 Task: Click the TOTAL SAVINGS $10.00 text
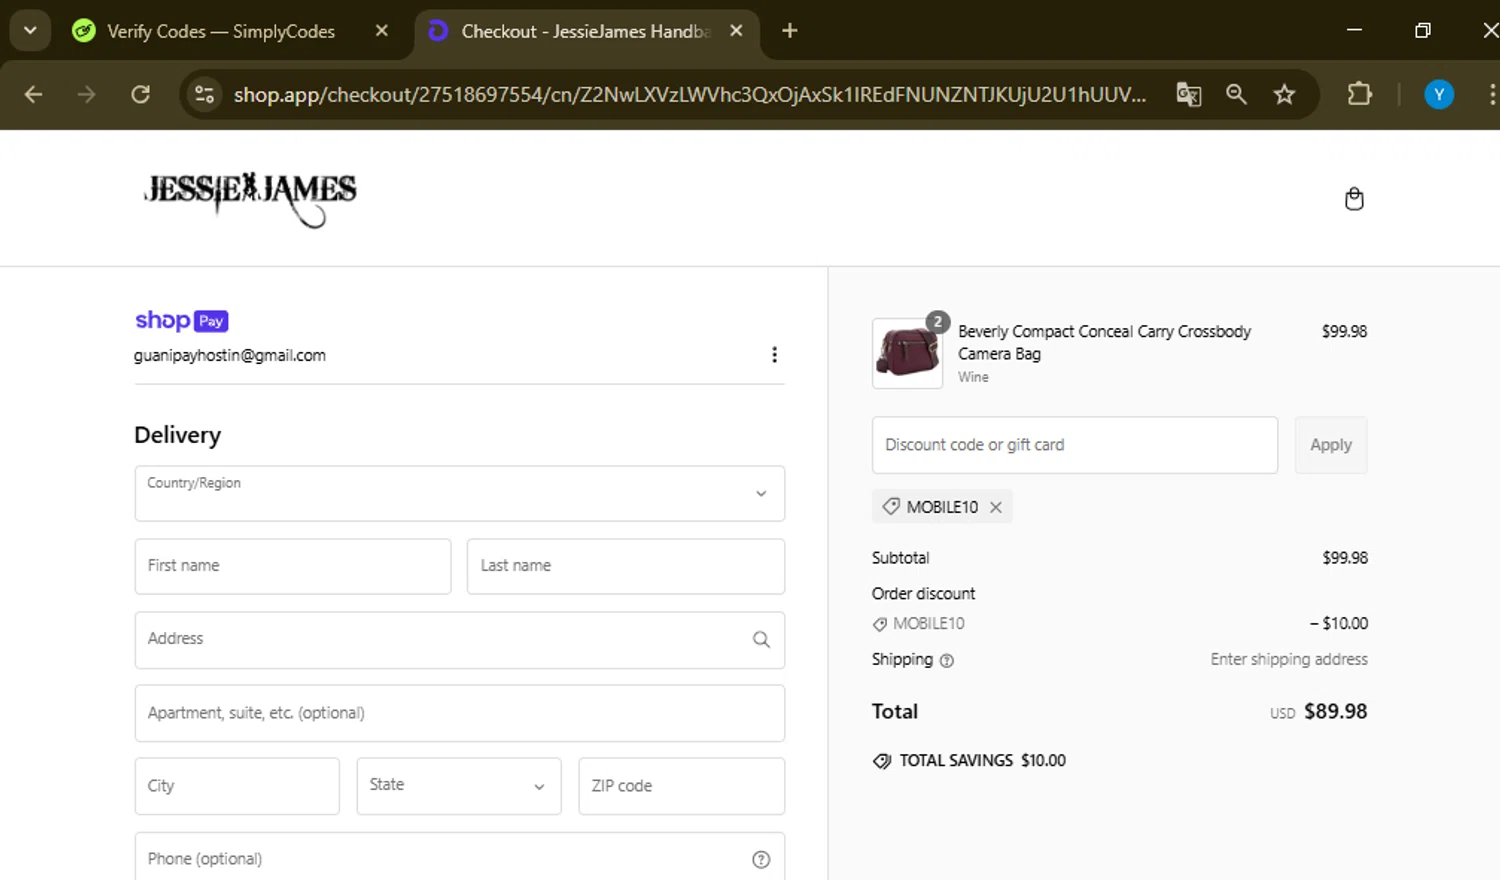[982, 761]
